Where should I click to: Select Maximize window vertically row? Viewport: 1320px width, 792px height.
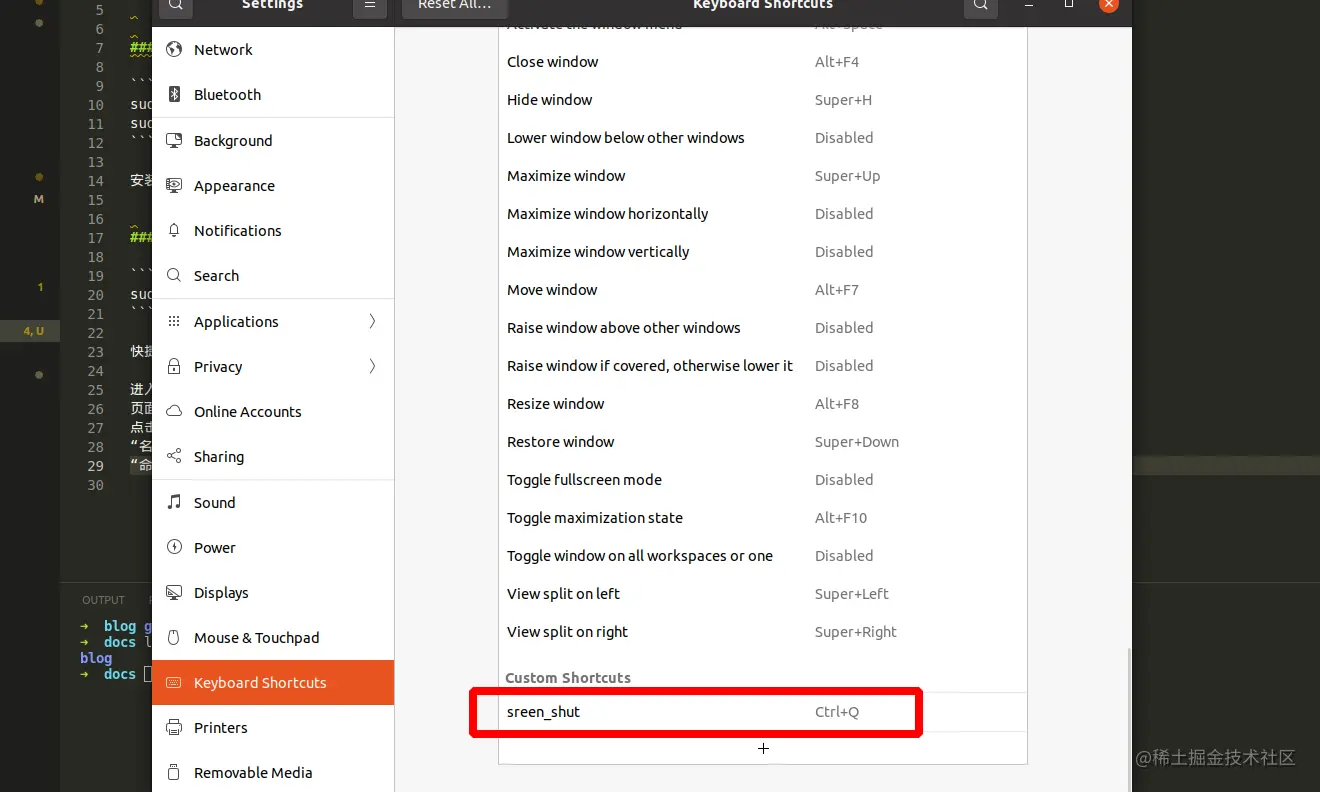point(763,252)
